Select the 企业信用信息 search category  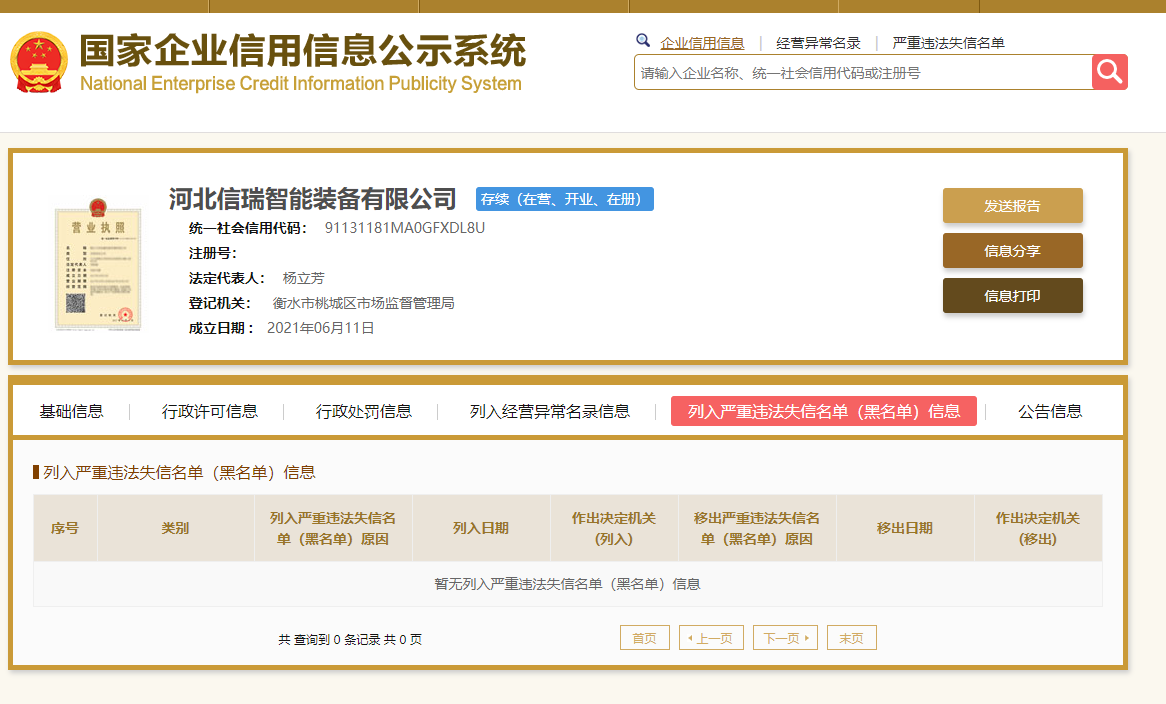(x=702, y=43)
